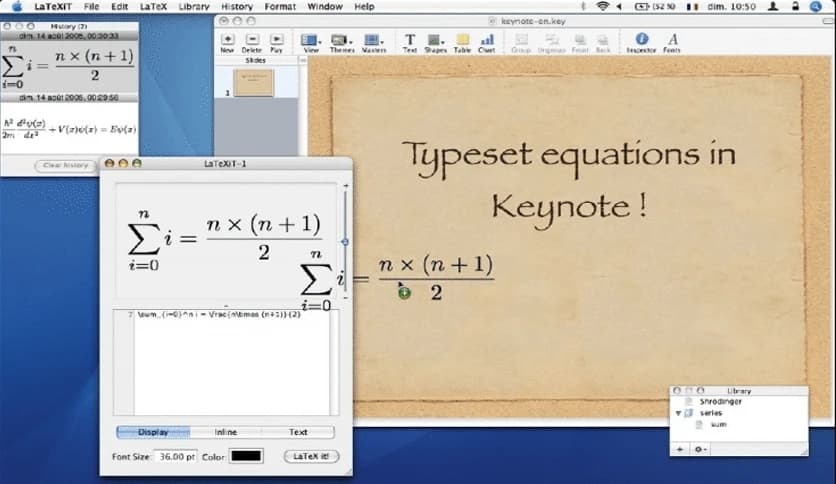Click Clear history button
Screen dimensions: 836x484
coord(65,165)
